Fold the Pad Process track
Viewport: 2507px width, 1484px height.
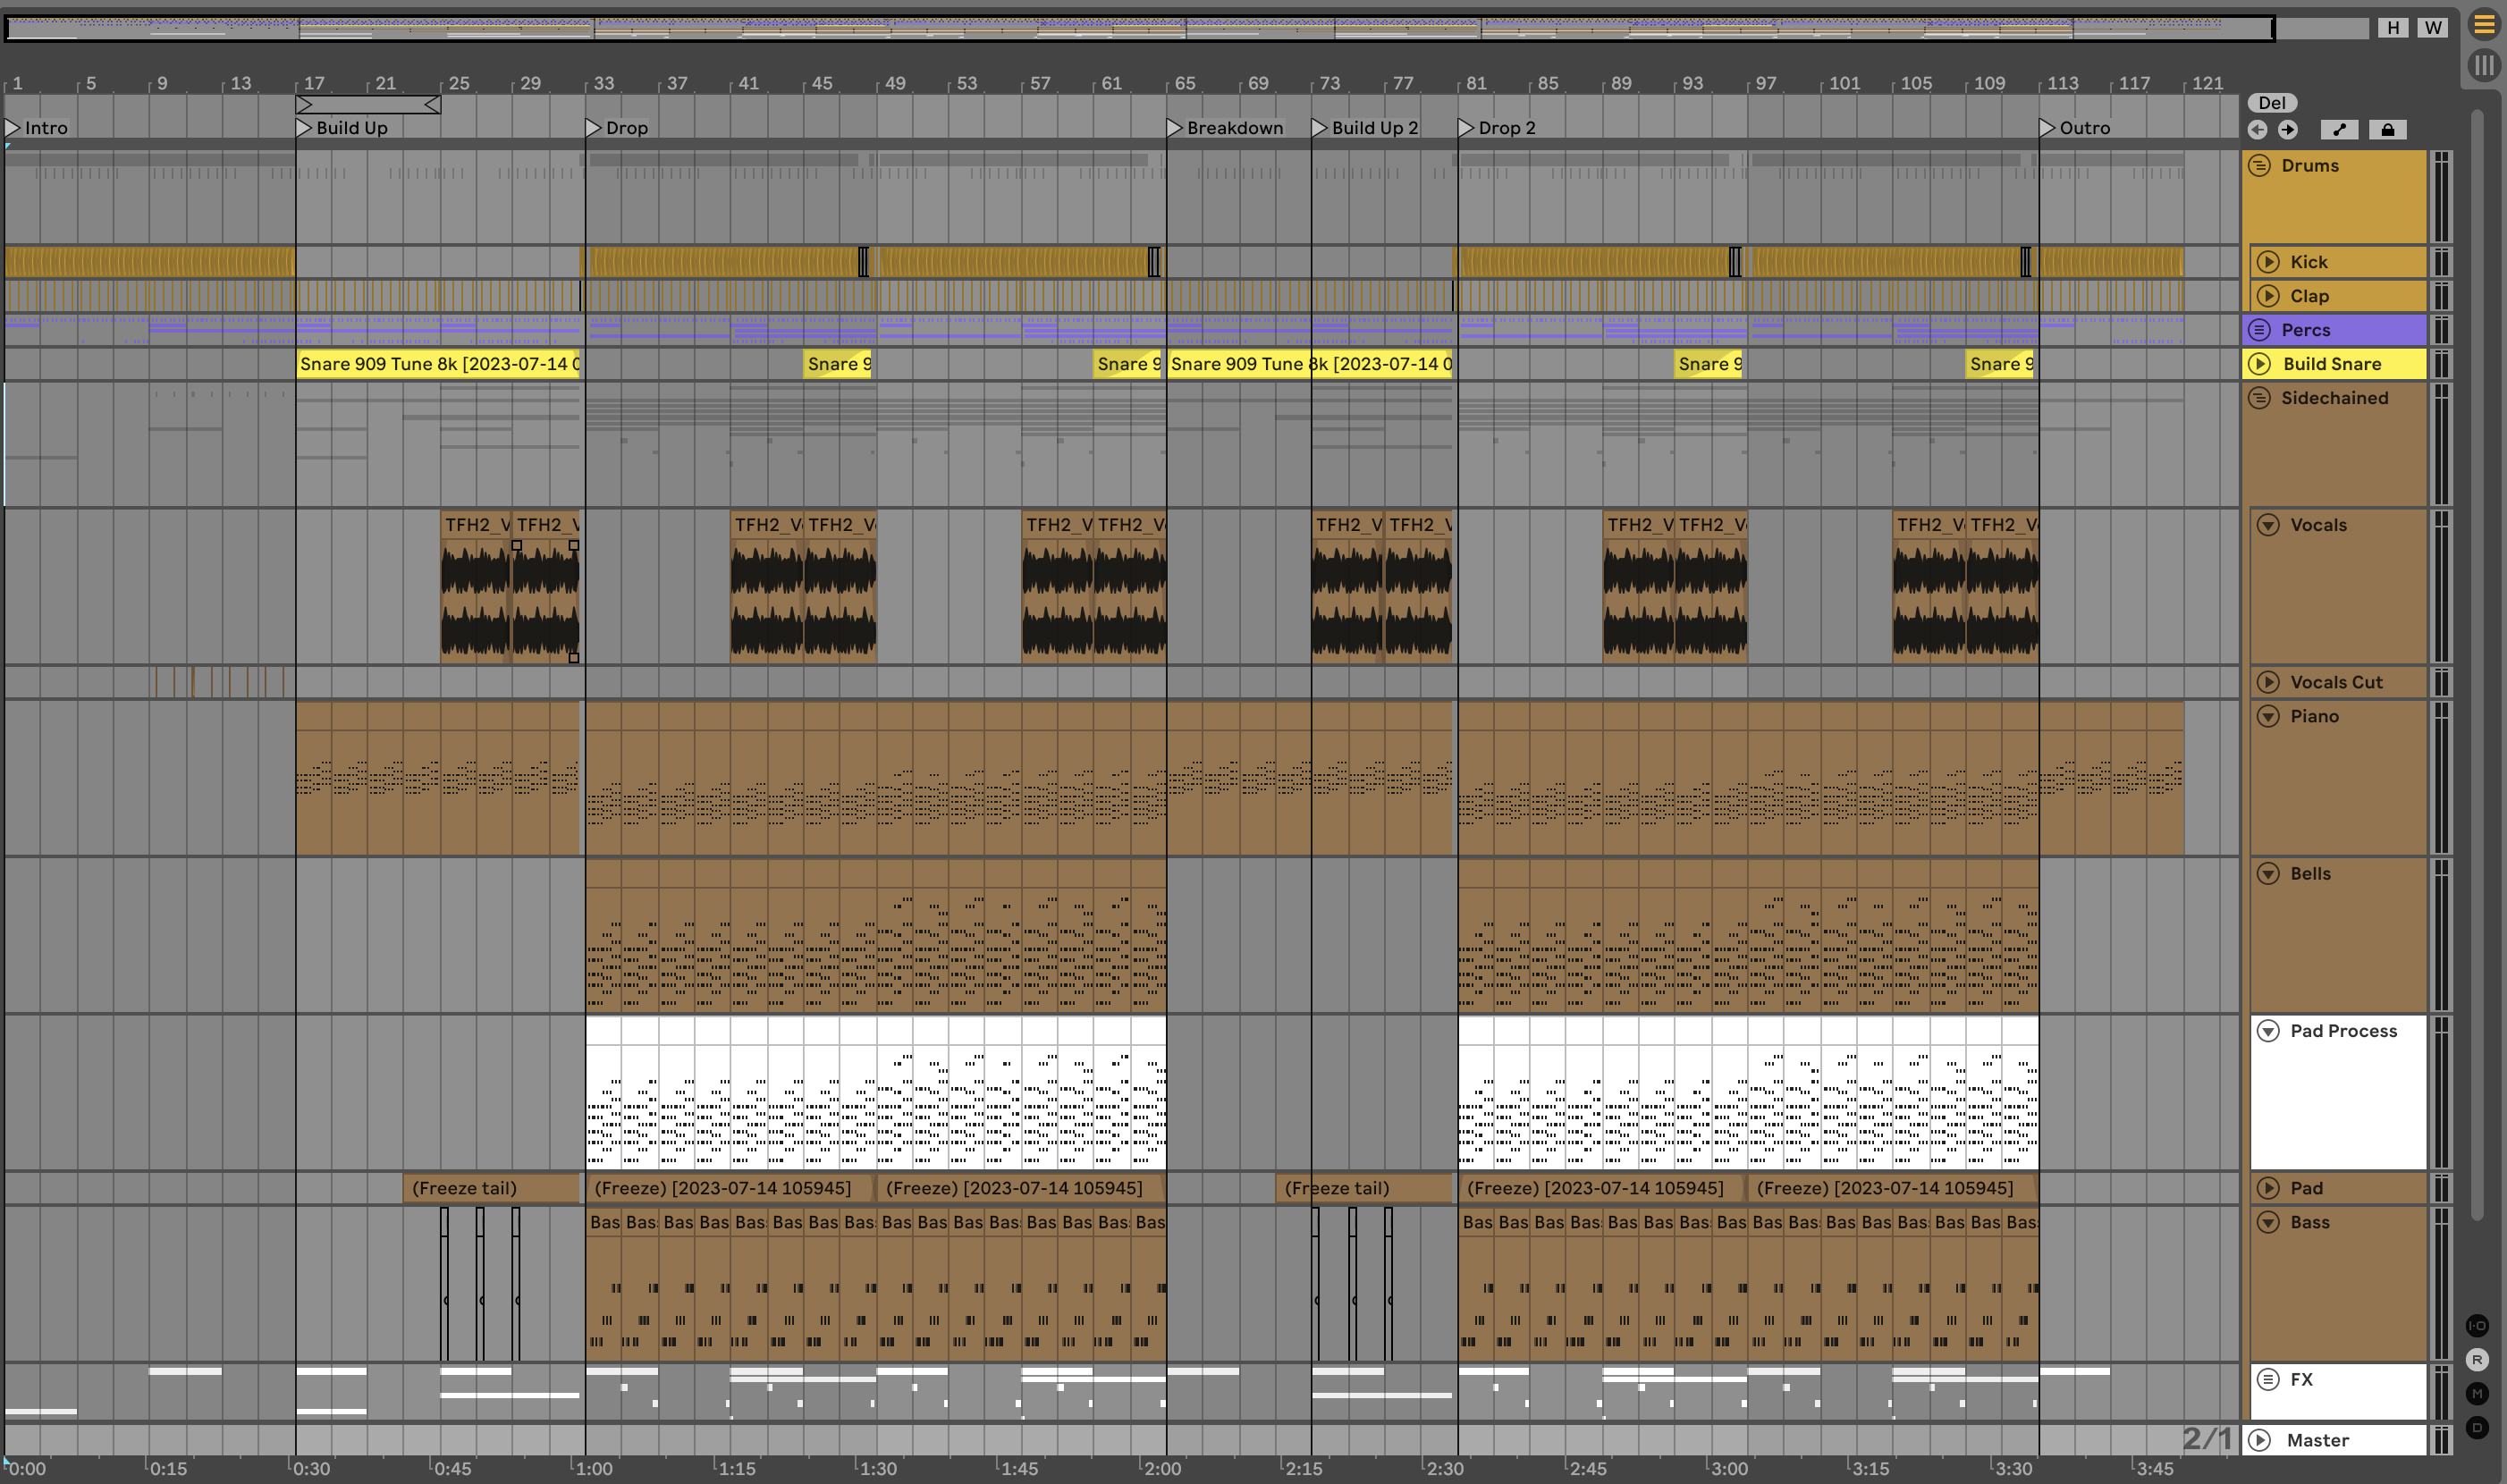[2268, 1031]
